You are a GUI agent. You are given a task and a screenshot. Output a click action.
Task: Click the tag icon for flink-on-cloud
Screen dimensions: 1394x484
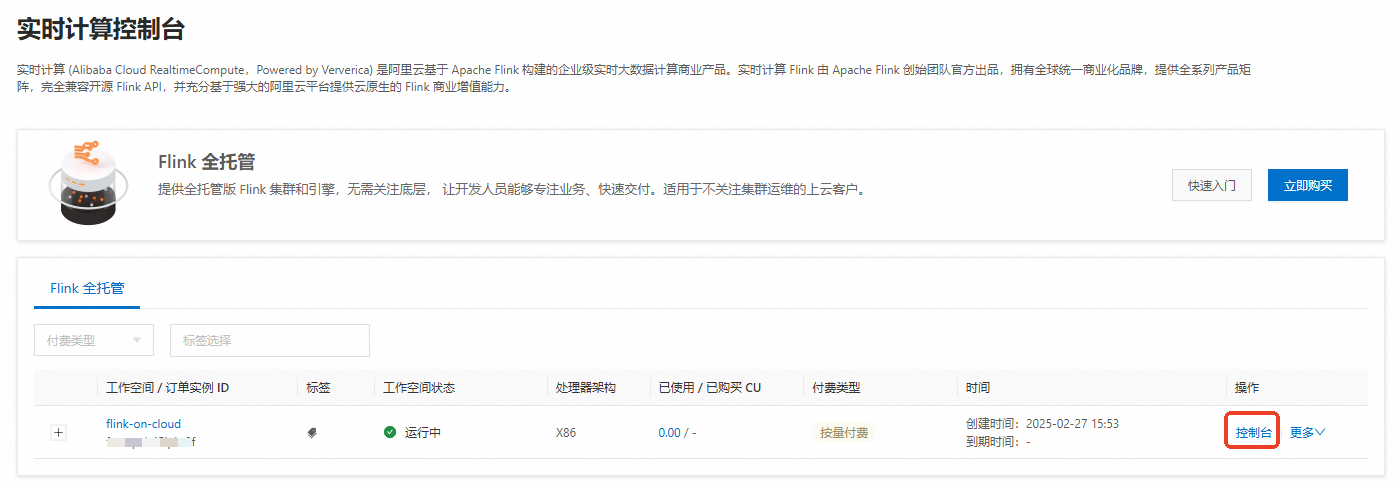pos(312,433)
